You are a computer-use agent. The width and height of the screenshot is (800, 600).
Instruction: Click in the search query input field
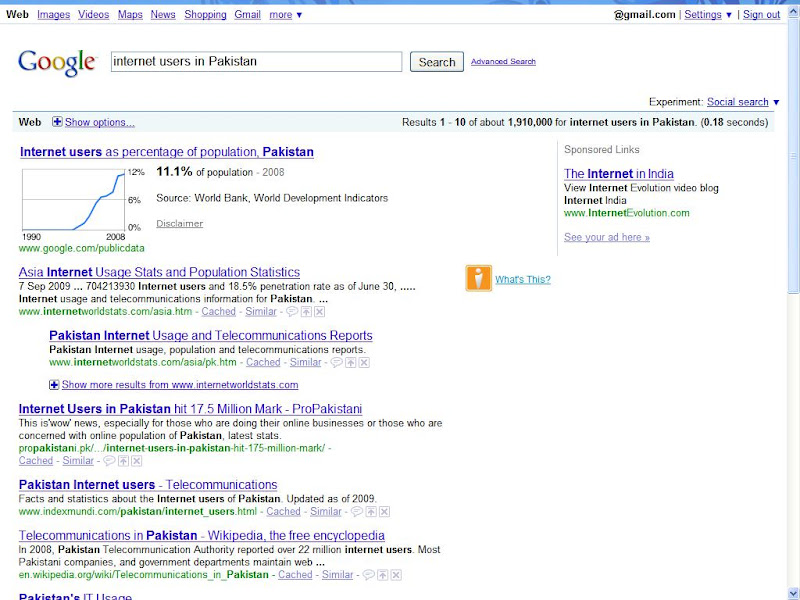pos(256,62)
